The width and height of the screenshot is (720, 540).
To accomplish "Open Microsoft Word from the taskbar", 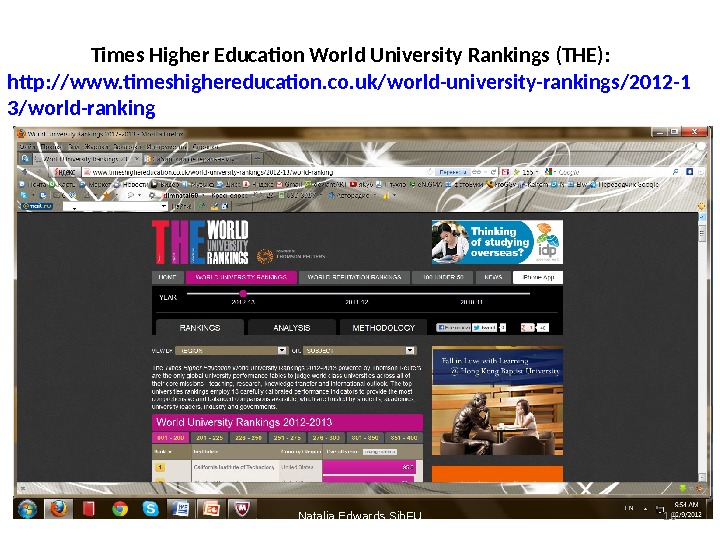I will [180, 509].
